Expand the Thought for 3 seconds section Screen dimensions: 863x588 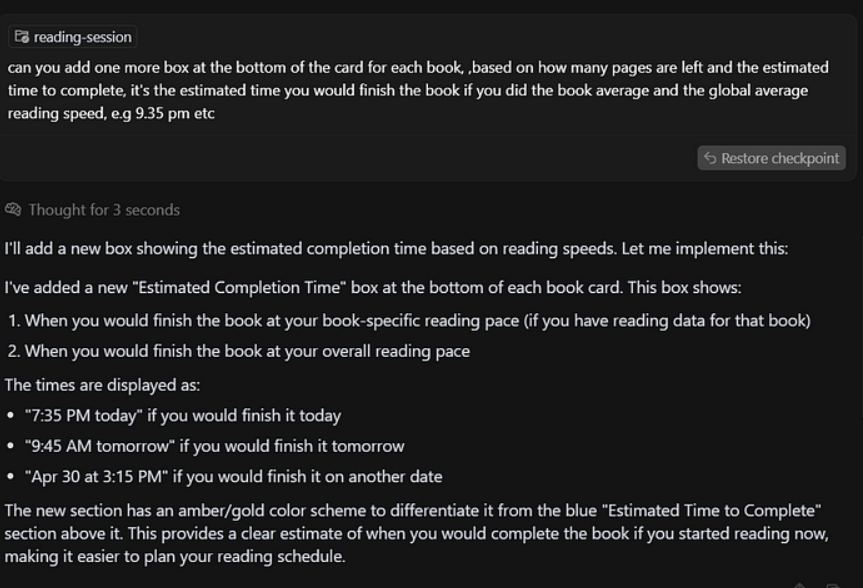[x=92, y=210]
